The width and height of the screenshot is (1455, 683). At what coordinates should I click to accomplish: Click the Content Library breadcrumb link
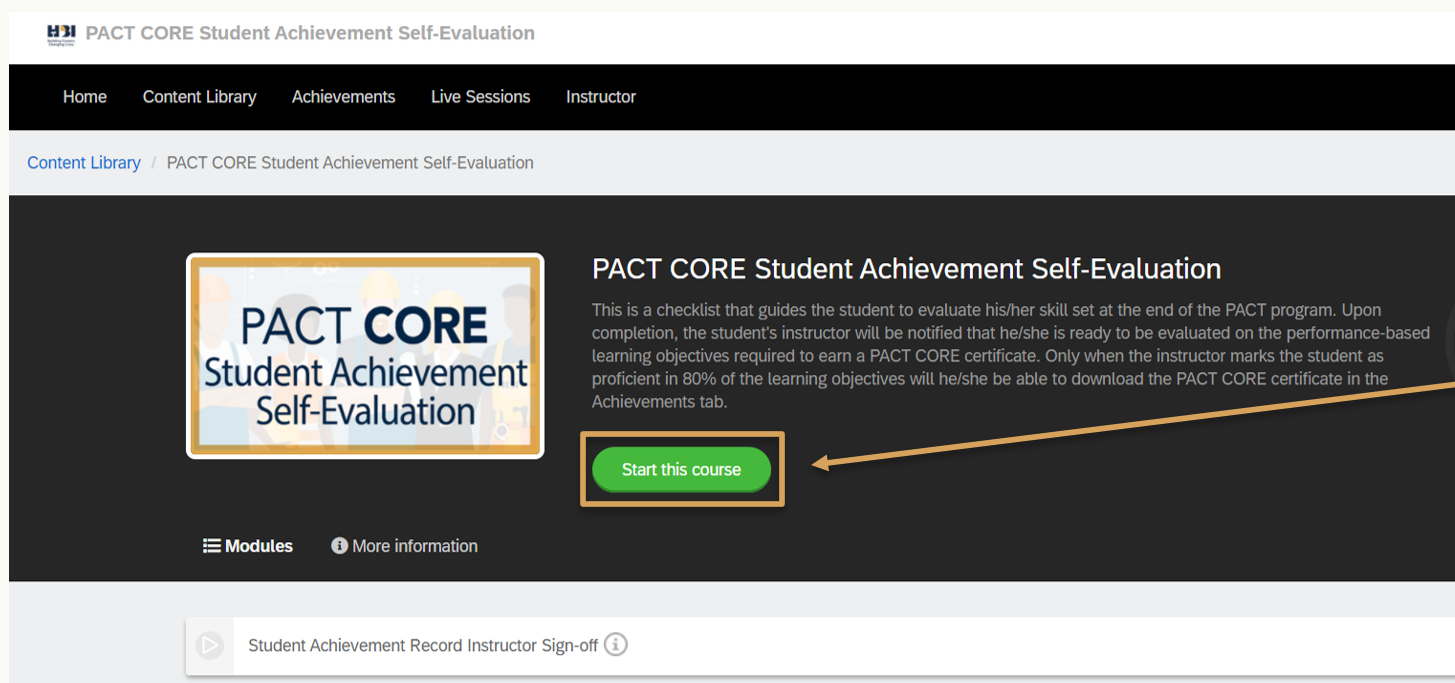[x=84, y=163]
